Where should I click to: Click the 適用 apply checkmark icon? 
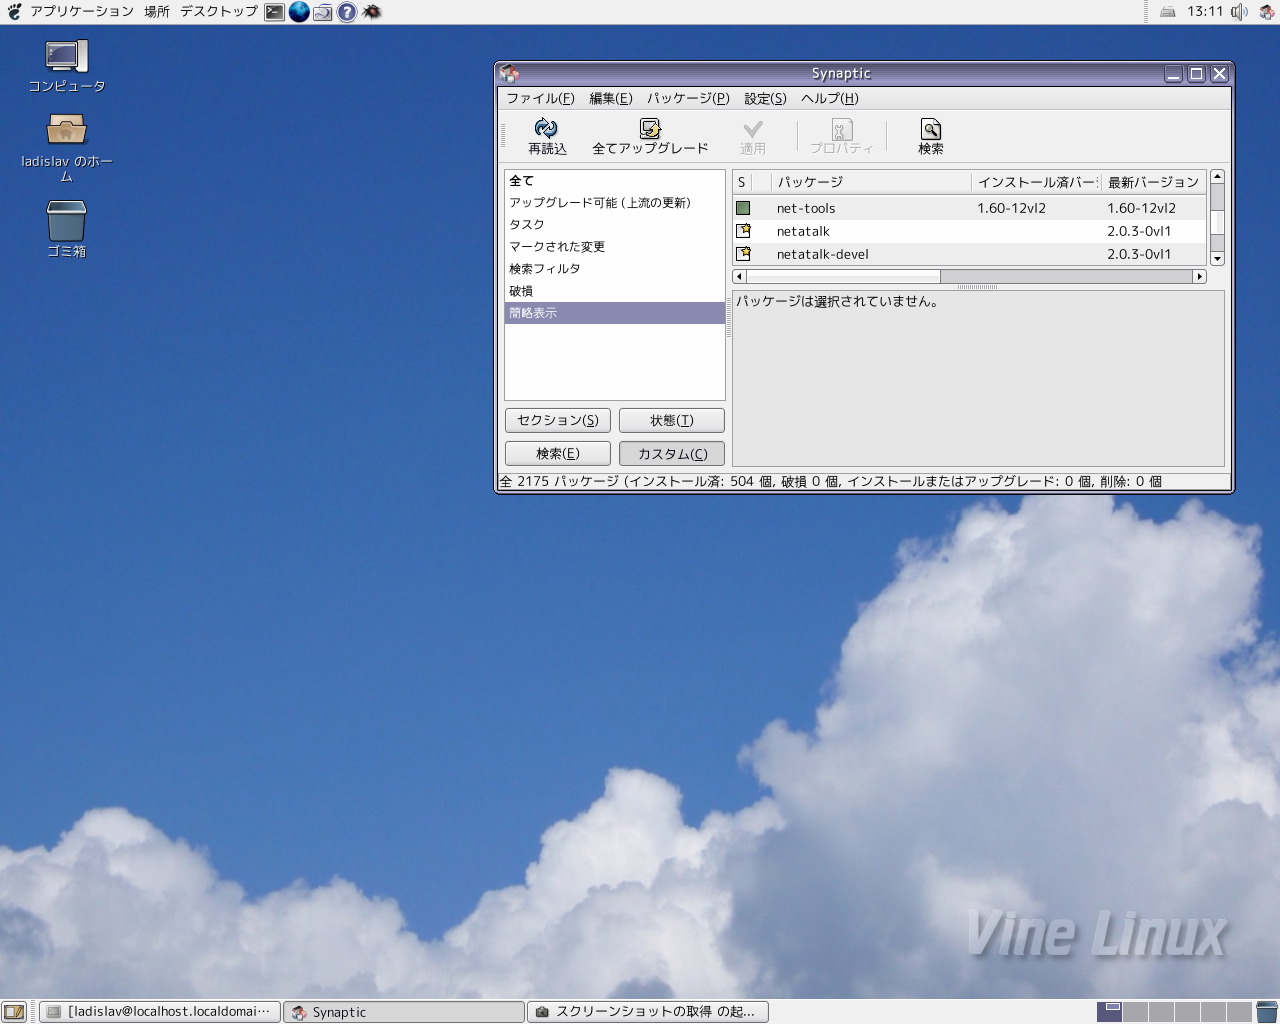coord(753,129)
